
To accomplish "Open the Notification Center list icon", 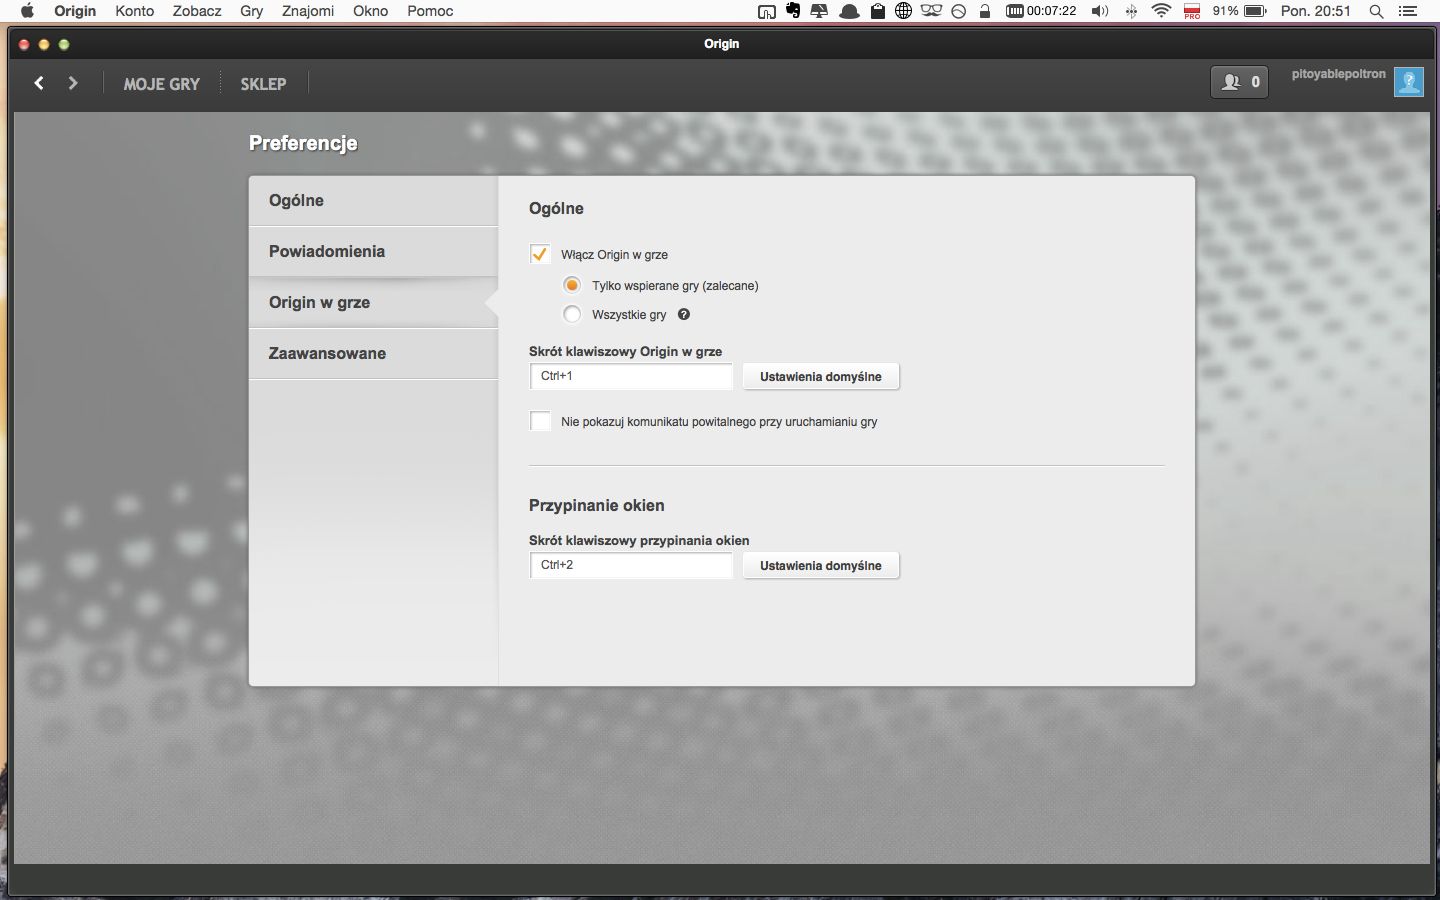I will pos(1408,11).
